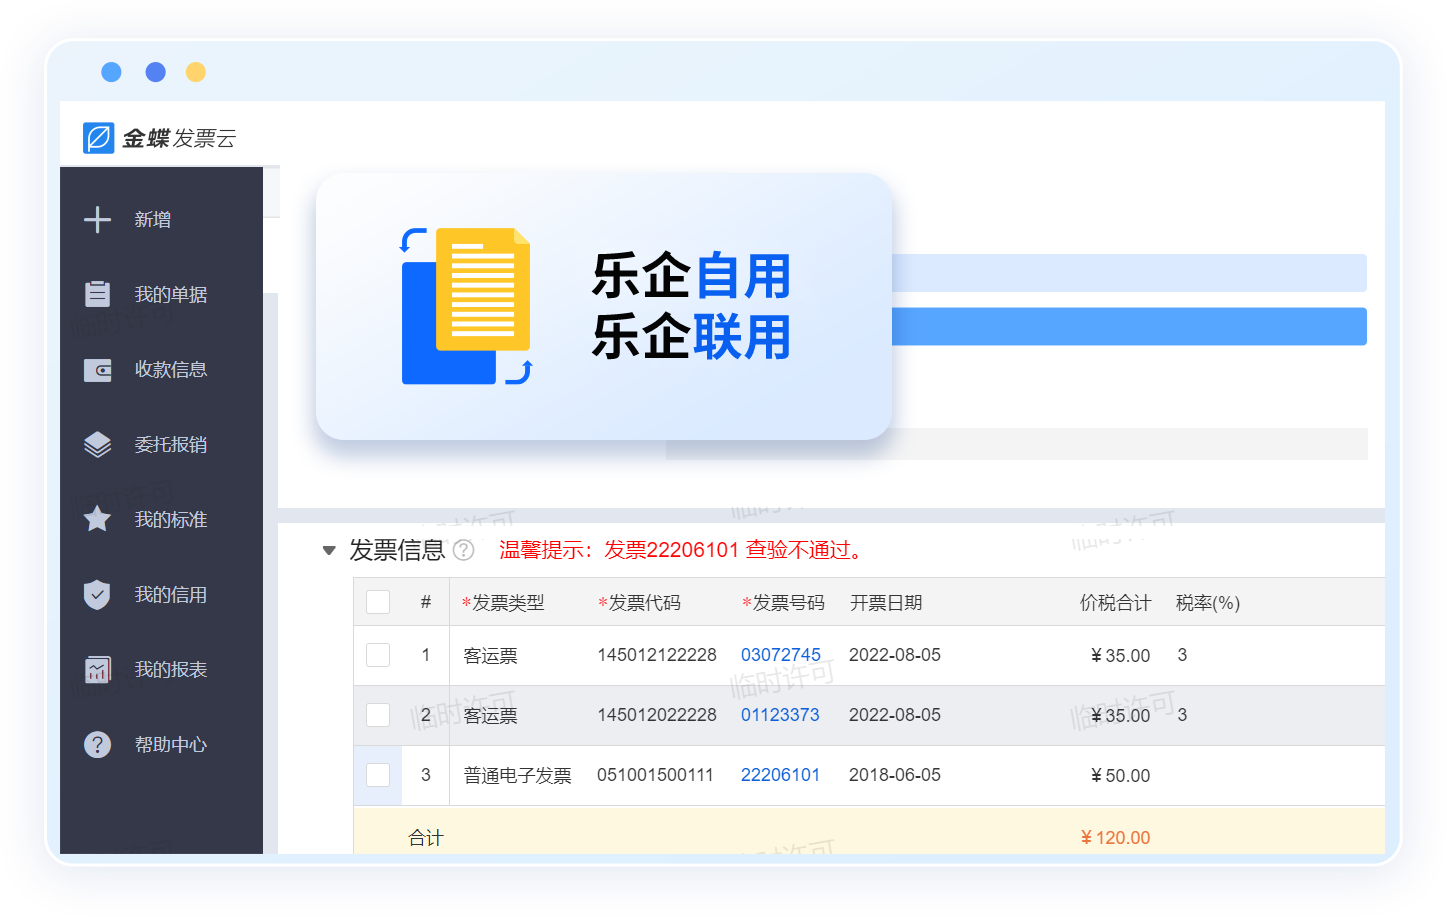Click the 我的标准 star icon
This screenshot has height=917, width=1447.
click(x=97, y=519)
